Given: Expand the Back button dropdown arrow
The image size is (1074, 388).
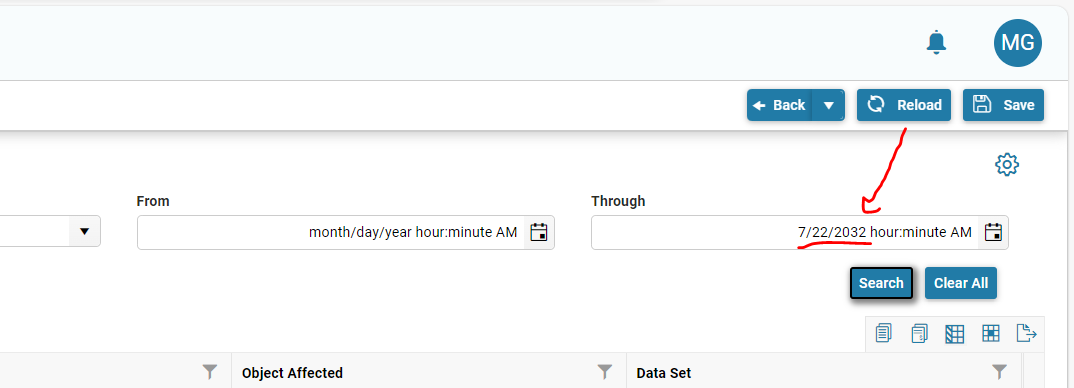Looking at the screenshot, I should click(x=829, y=106).
